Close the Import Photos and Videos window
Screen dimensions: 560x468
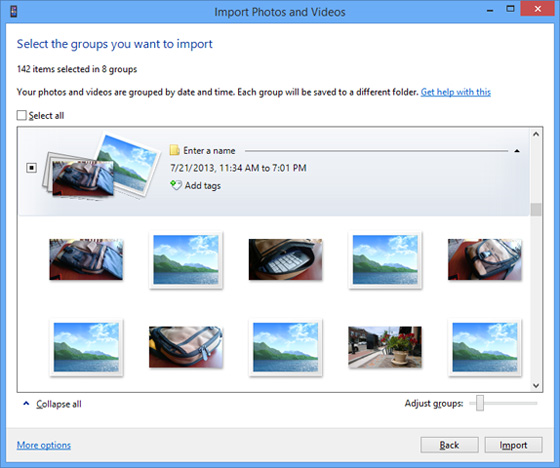click(538, 9)
